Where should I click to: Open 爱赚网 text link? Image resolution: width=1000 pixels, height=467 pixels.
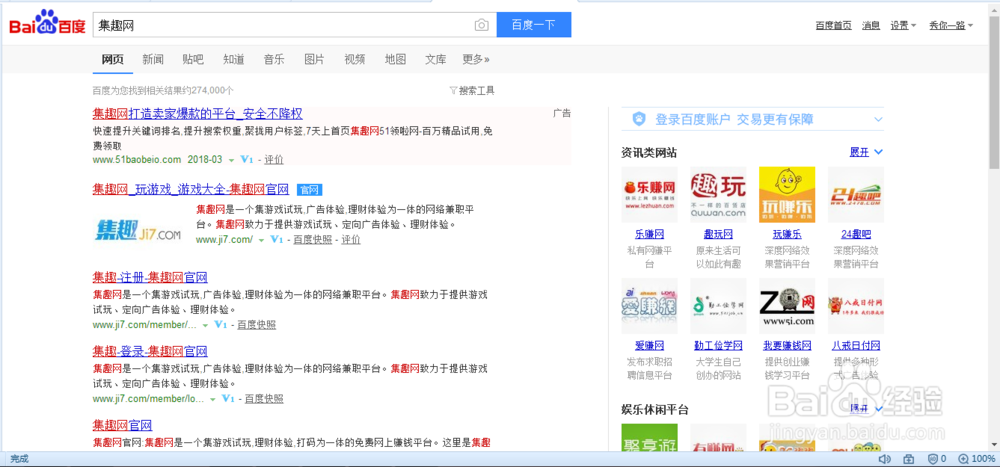(x=649, y=346)
